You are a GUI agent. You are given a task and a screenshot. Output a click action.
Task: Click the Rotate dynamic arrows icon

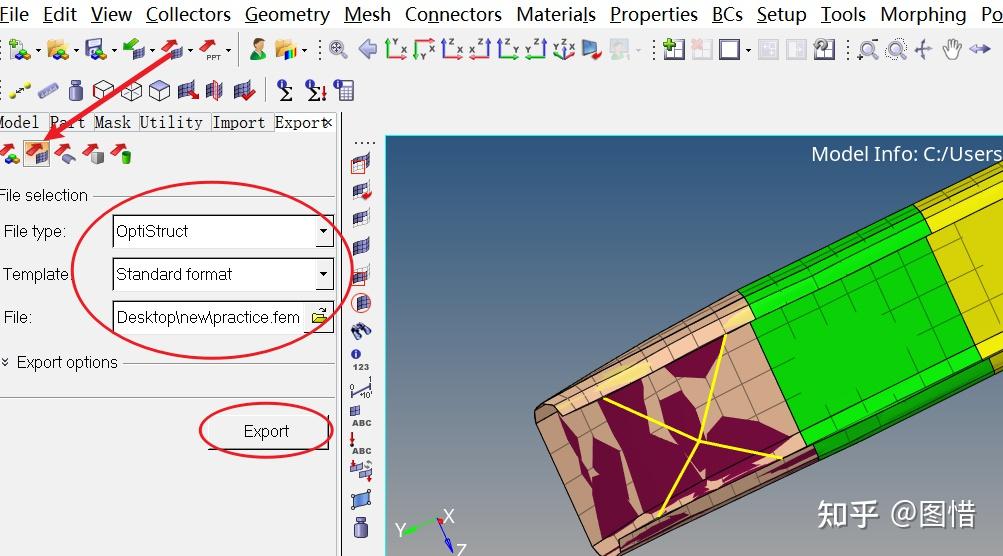pos(924,49)
